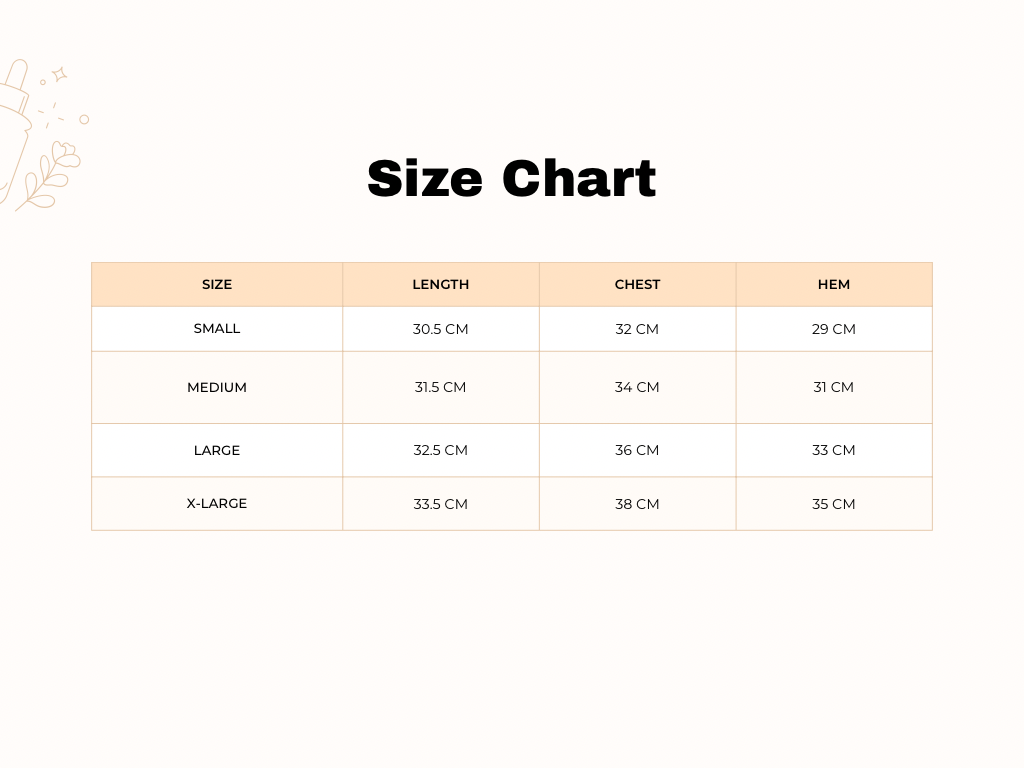Select the HEM column header
The height and width of the screenshot is (768, 1024).
point(833,284)
